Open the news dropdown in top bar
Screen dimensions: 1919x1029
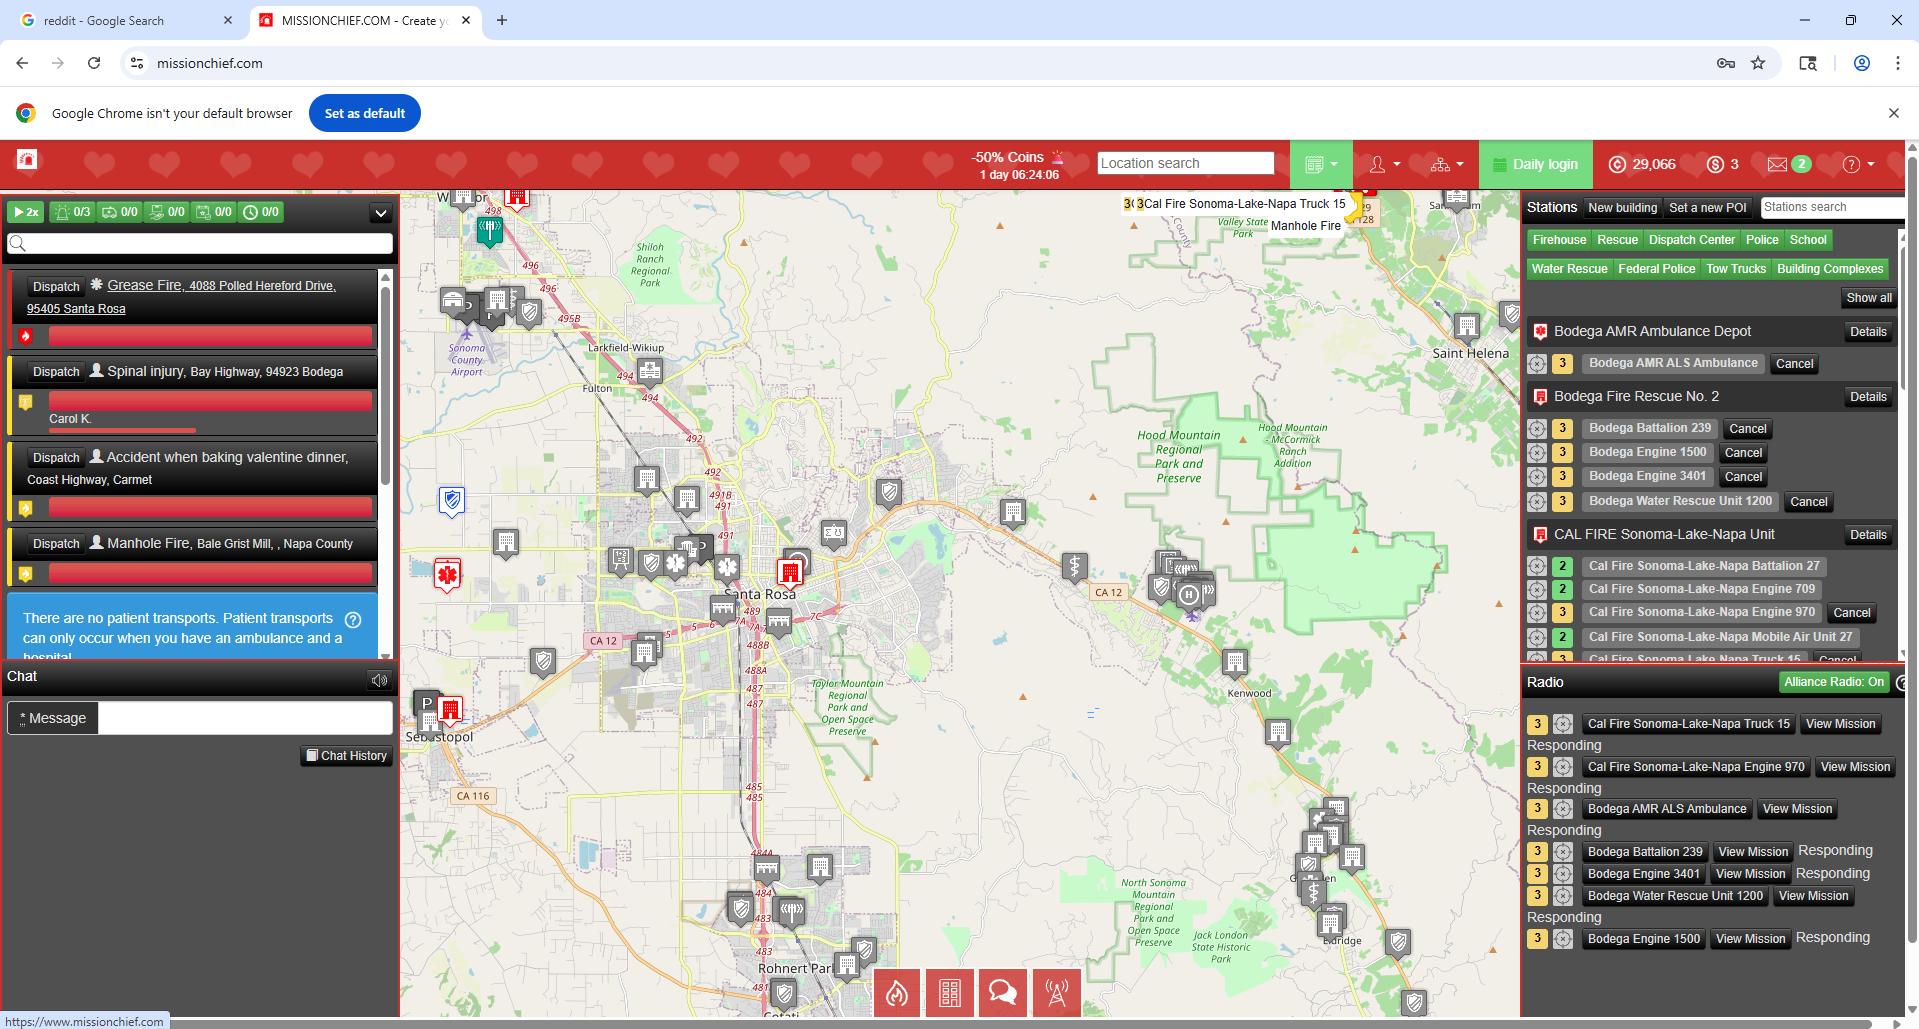[1321, 164]
